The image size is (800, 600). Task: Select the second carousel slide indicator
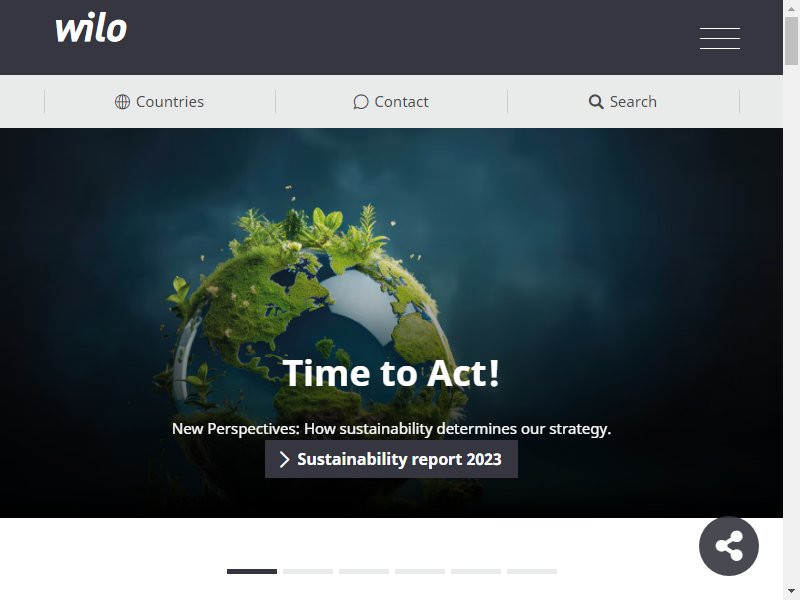308,571
